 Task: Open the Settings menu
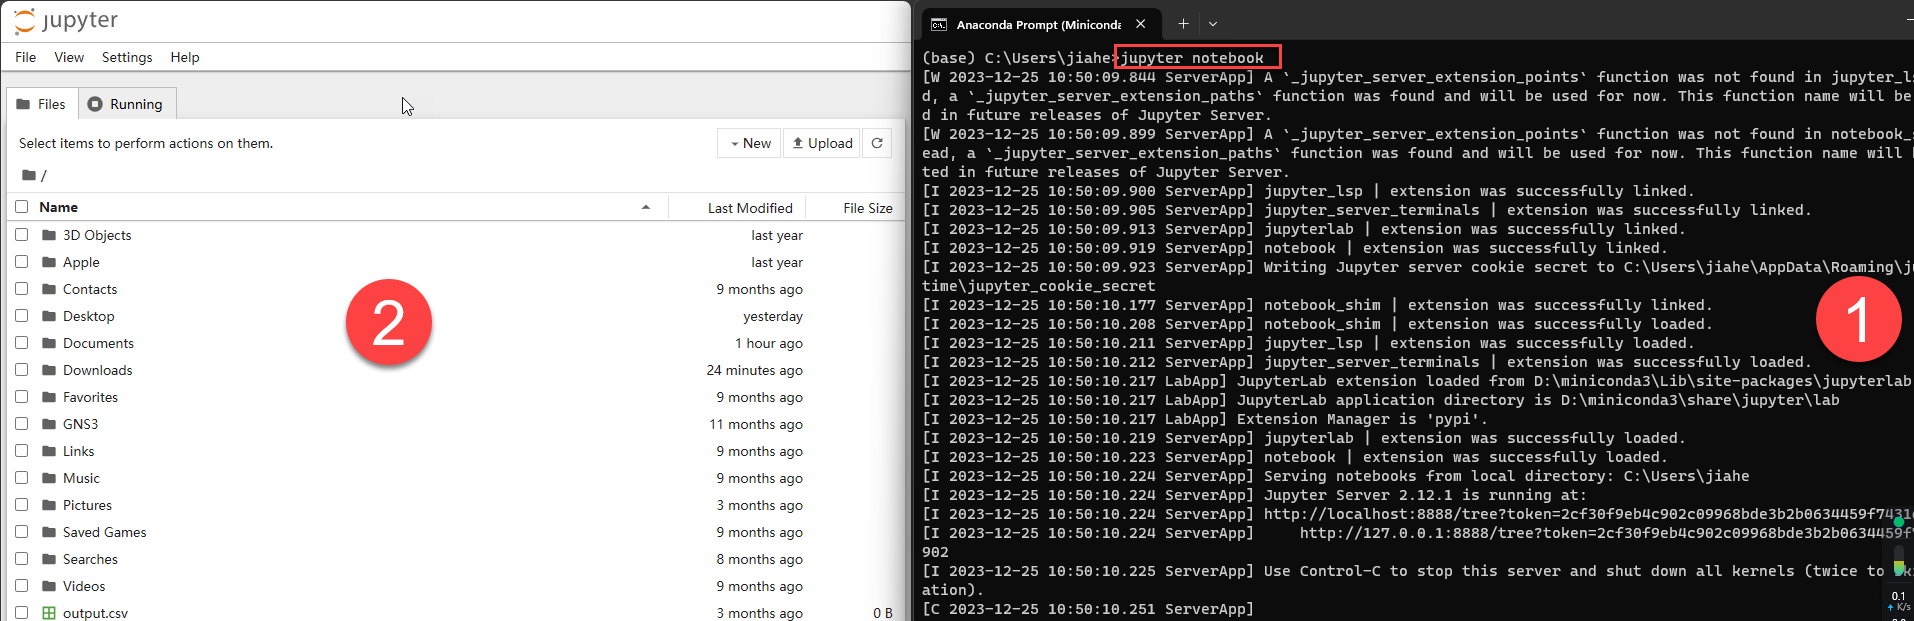click(127, 57)
